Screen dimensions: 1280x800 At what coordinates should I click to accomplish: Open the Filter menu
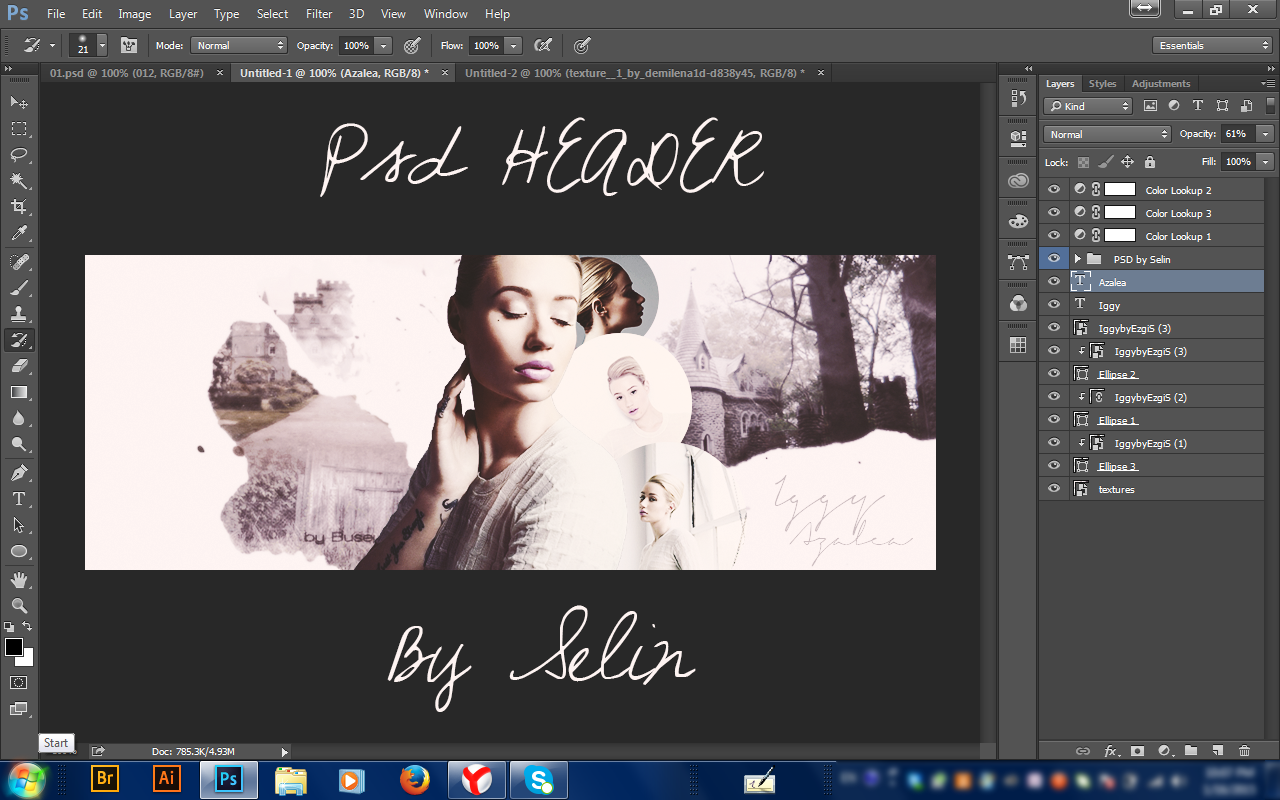tap(318, 13)
